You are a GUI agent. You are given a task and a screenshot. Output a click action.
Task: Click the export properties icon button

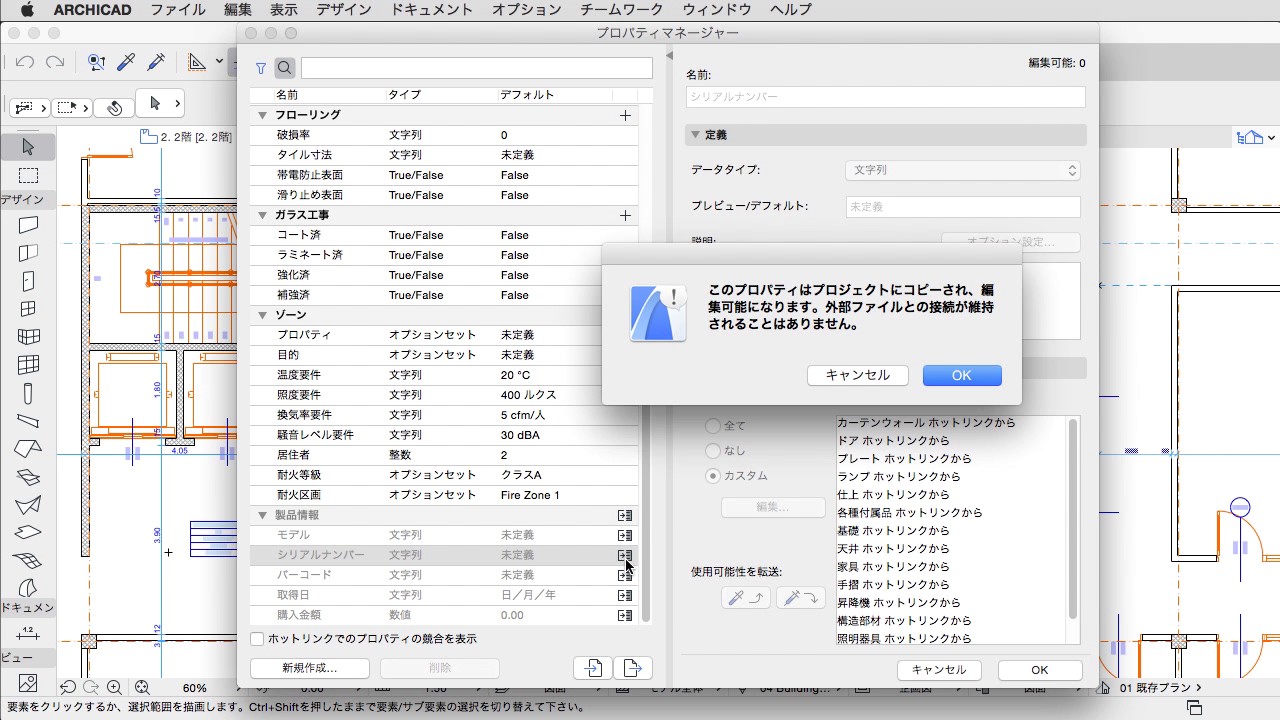[632, 668]
